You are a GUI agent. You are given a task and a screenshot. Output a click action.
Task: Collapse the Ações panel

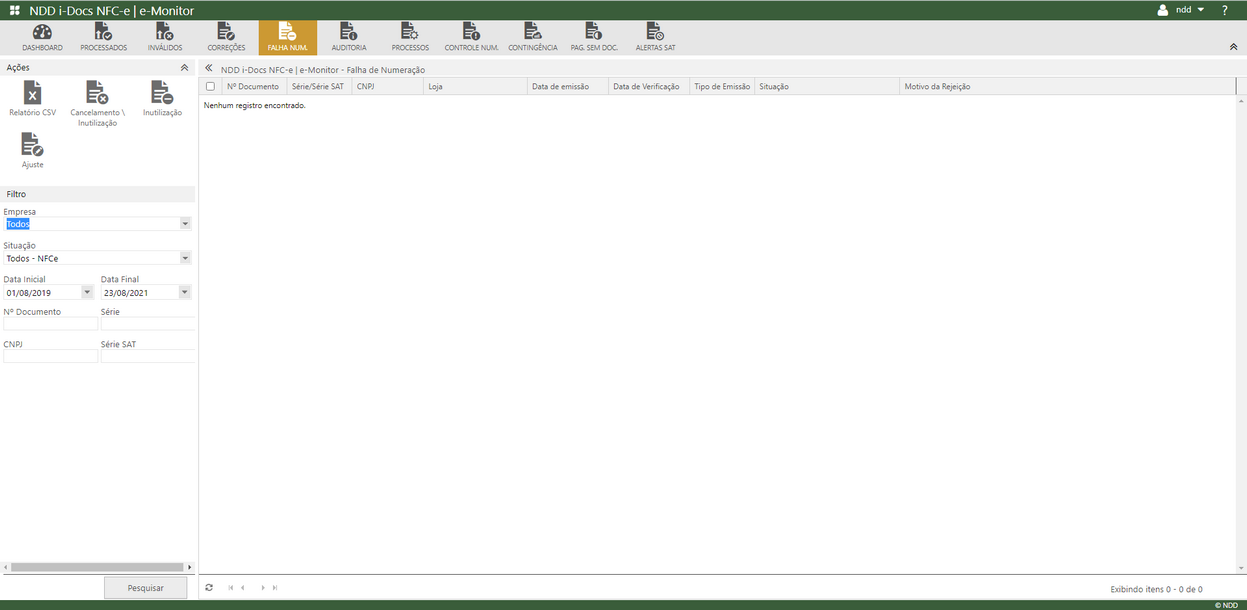click(x=184, y=67)
